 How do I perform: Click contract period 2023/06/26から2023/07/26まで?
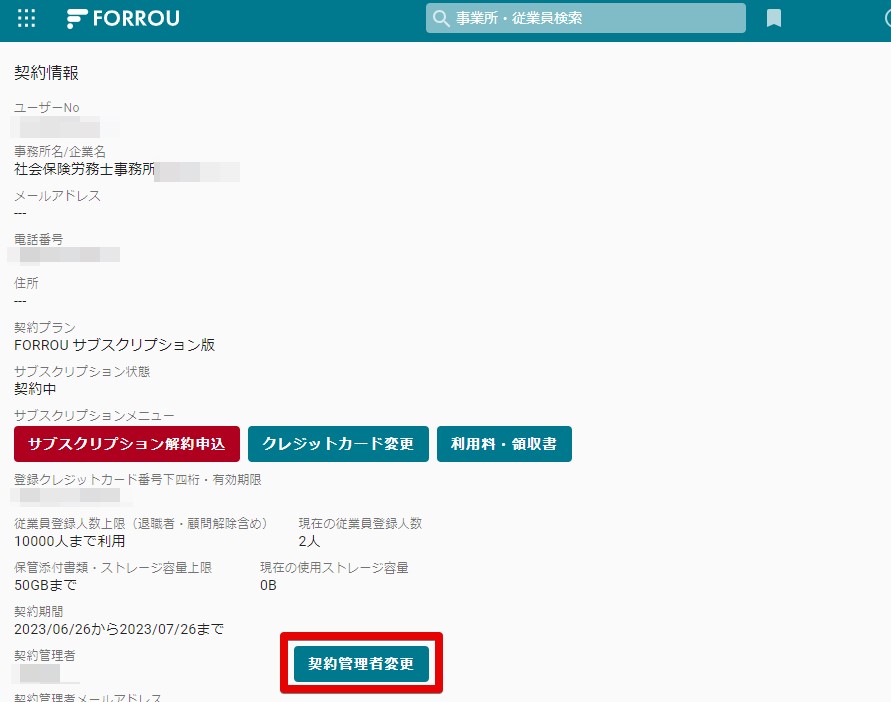click(119, 629)
